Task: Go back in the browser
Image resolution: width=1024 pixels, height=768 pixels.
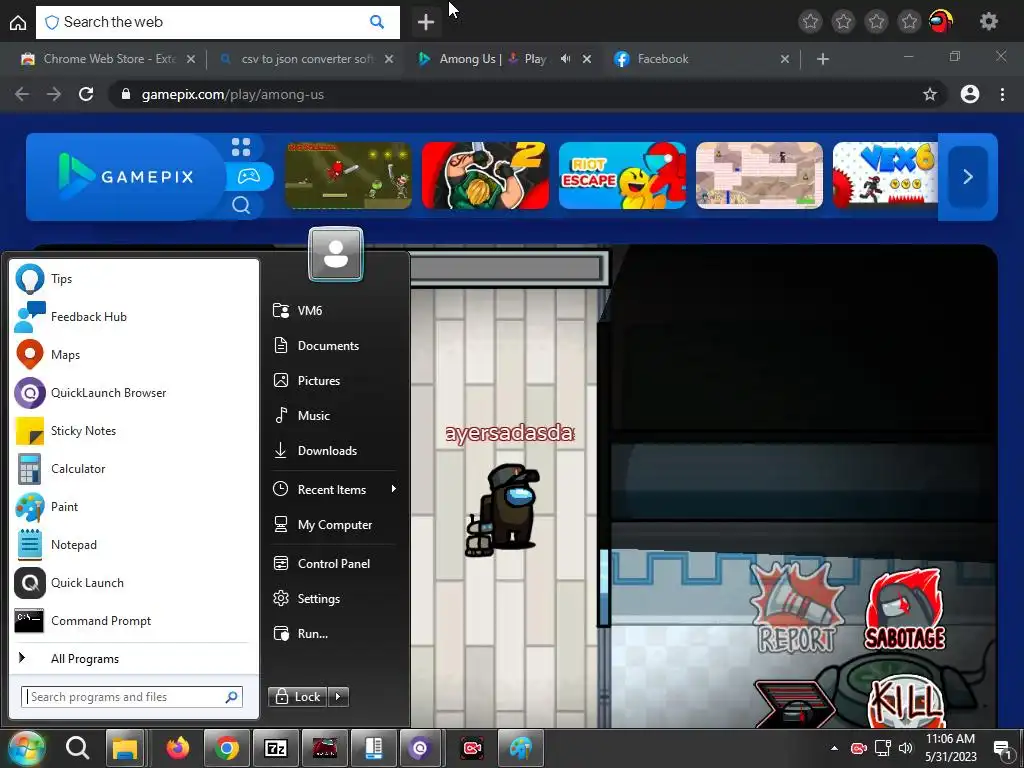Action: click(22, 95)
